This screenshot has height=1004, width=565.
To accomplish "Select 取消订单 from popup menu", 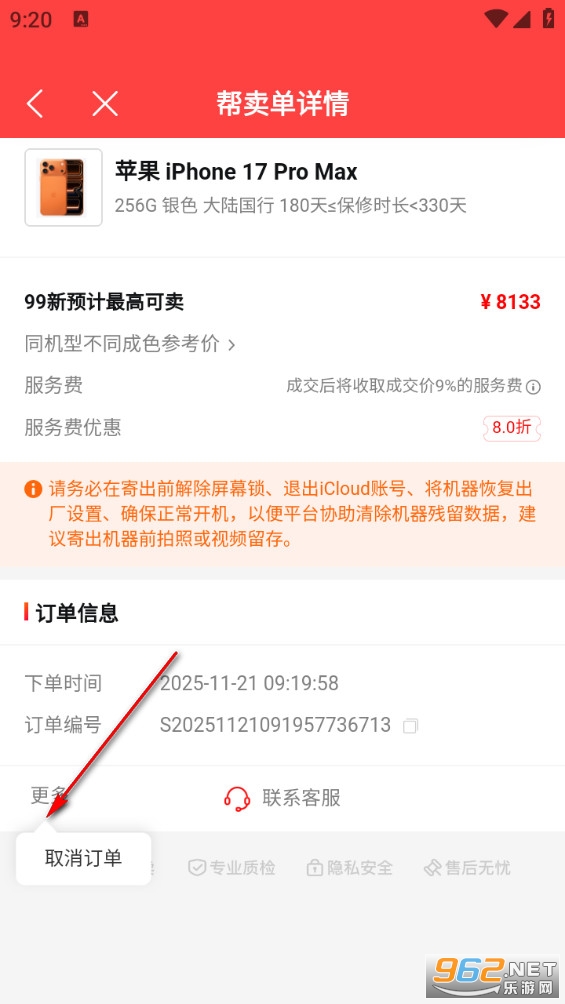I will [x=83, y=859].
